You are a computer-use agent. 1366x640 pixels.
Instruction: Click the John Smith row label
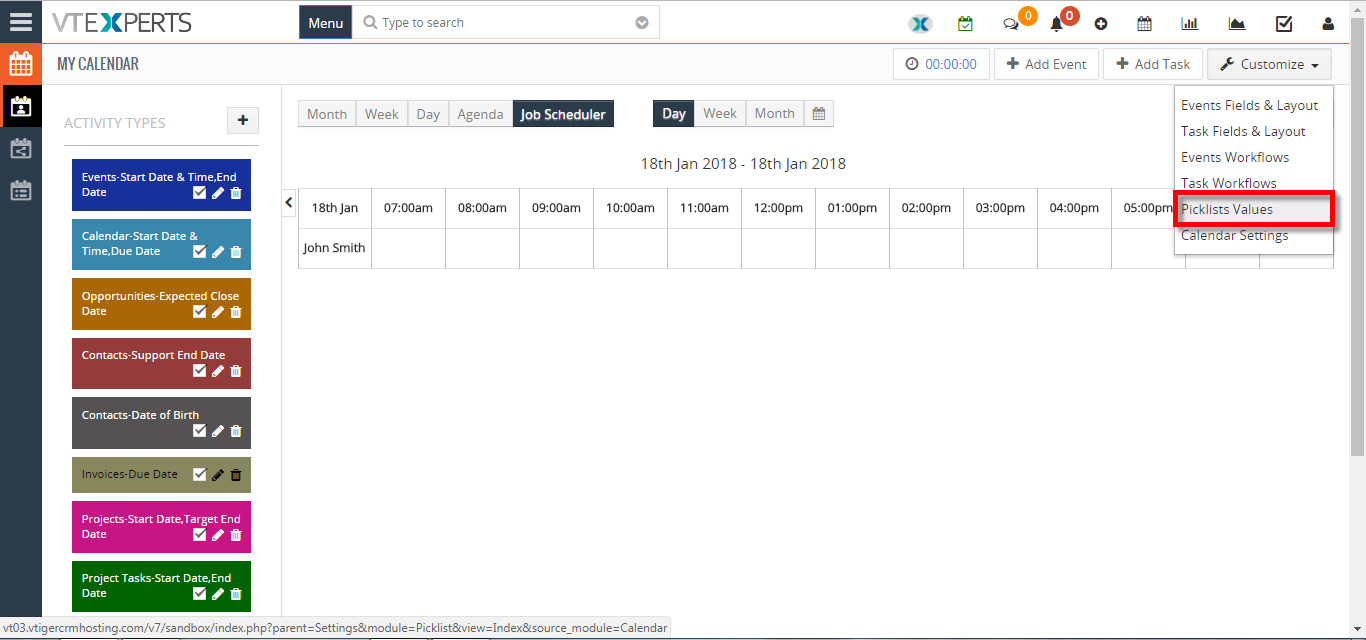335,248
